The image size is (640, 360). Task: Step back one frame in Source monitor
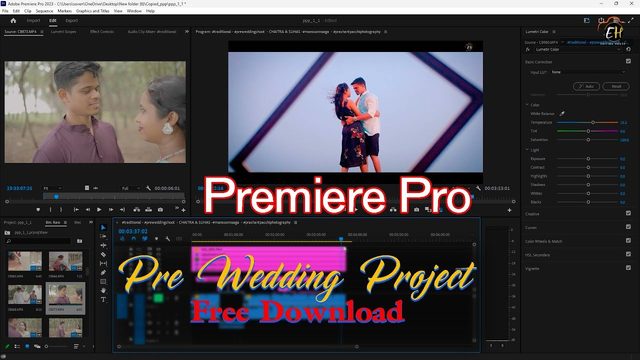coord(88,209)
